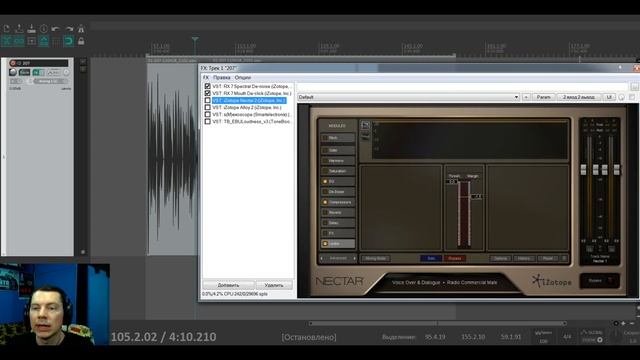Click next arrow beside Advanced
The width and height of the screenshot is (640, 360).
click(354, 258)
